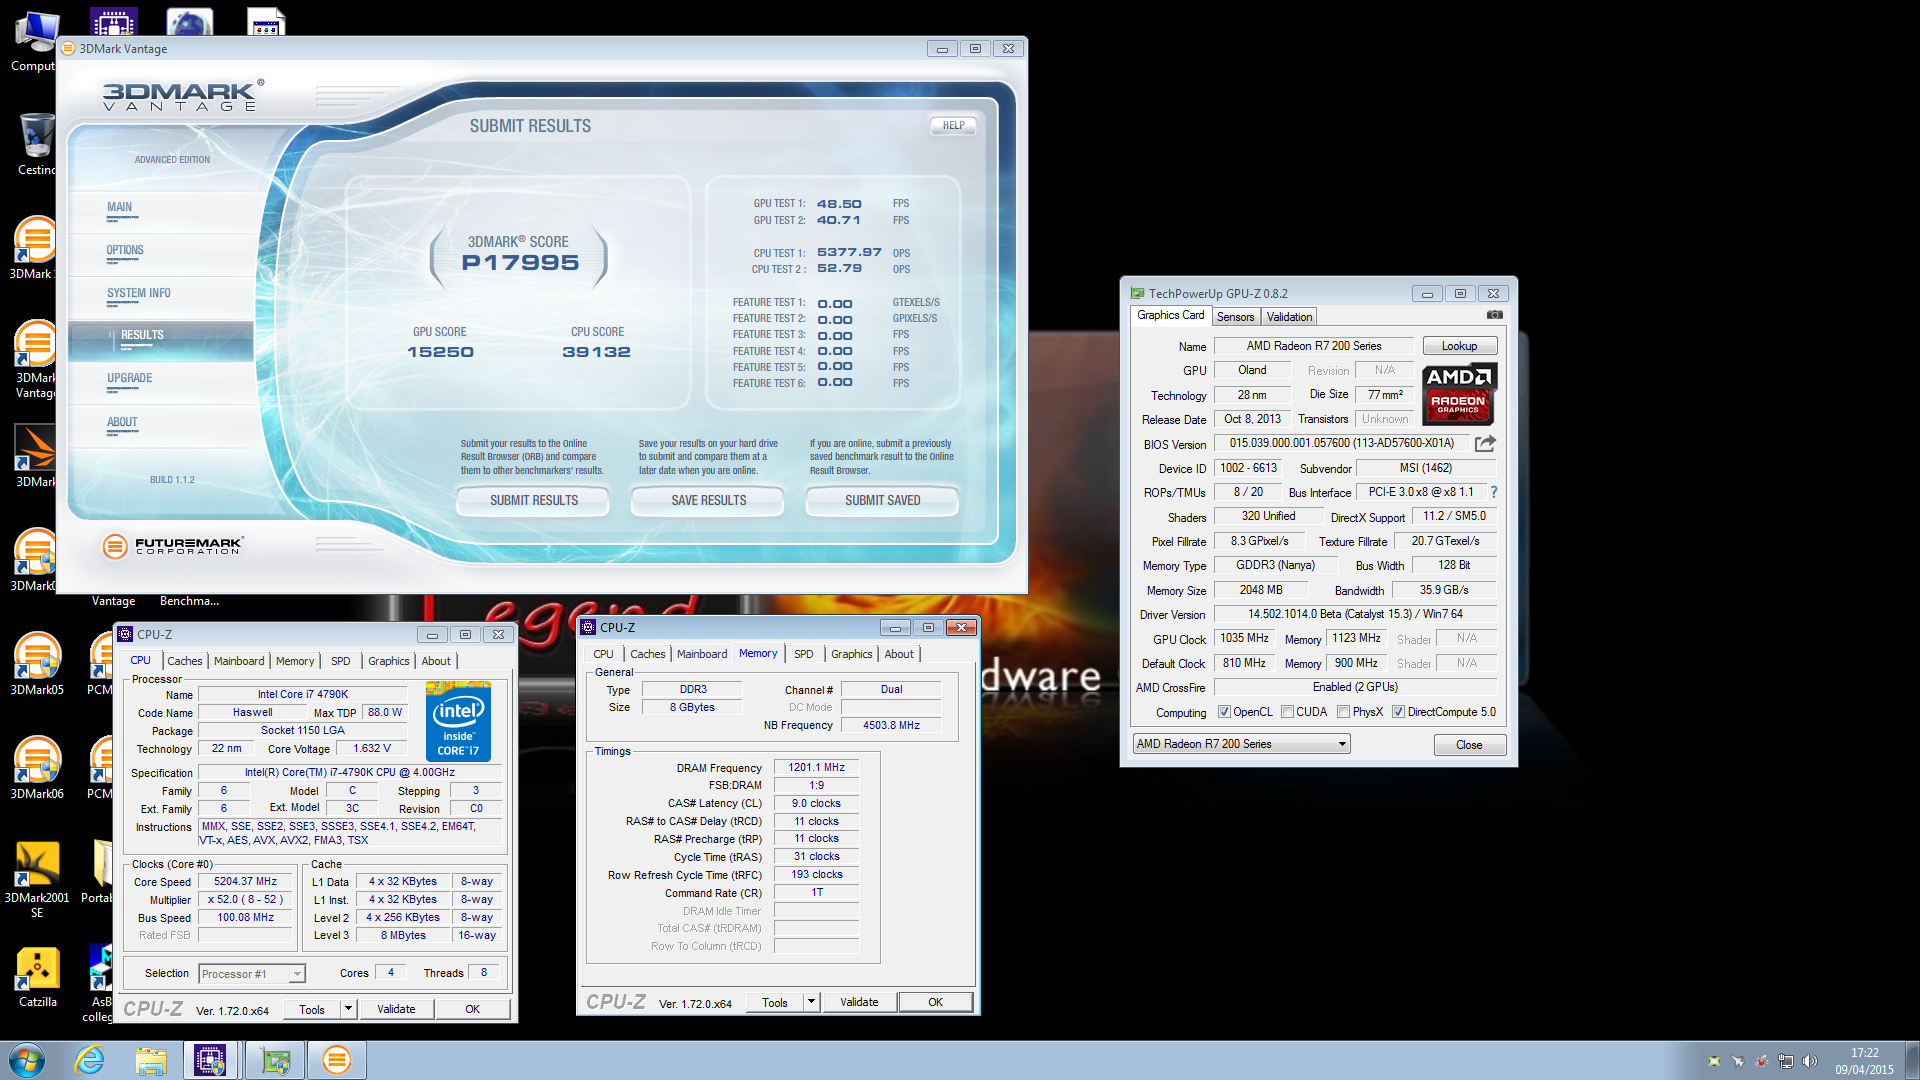The width and height of the screenshot is (1920, 1080).
Task: Open the Caches tab in the CPU-Z CPU window
Action: pos(185,661)
